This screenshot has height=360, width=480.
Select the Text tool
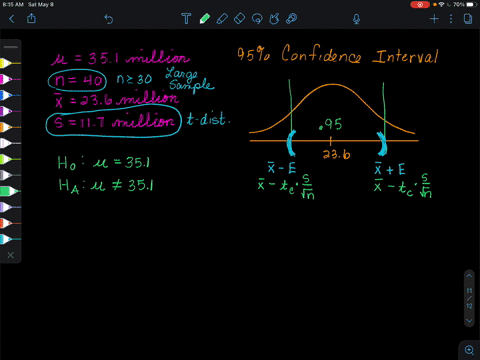click(x=186, y=19)
